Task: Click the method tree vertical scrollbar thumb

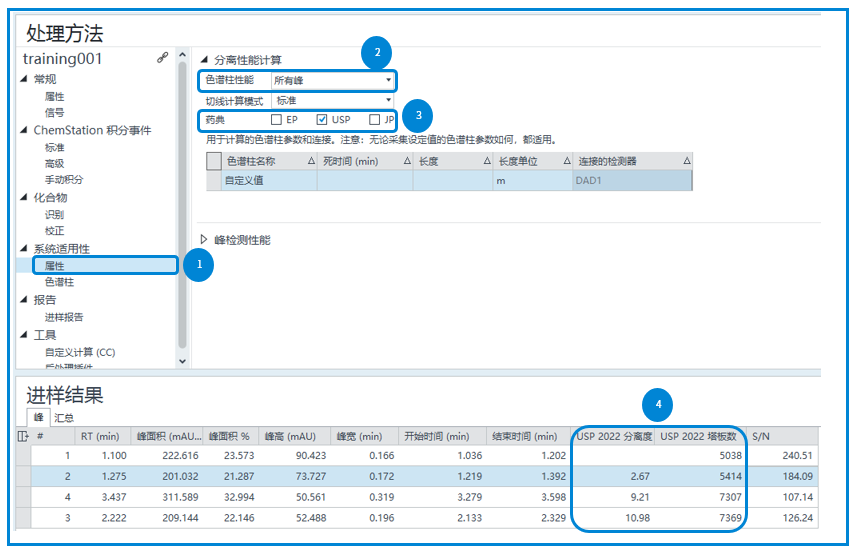Action: click(182, 204)
